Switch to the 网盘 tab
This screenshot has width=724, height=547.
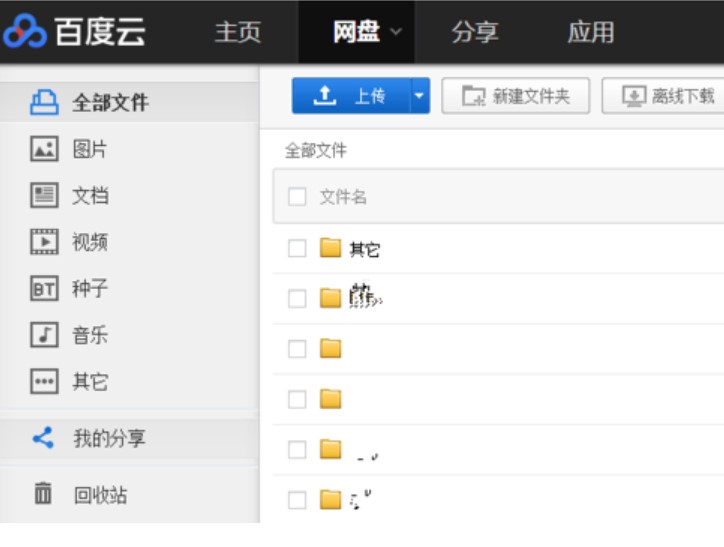point(356,32)
